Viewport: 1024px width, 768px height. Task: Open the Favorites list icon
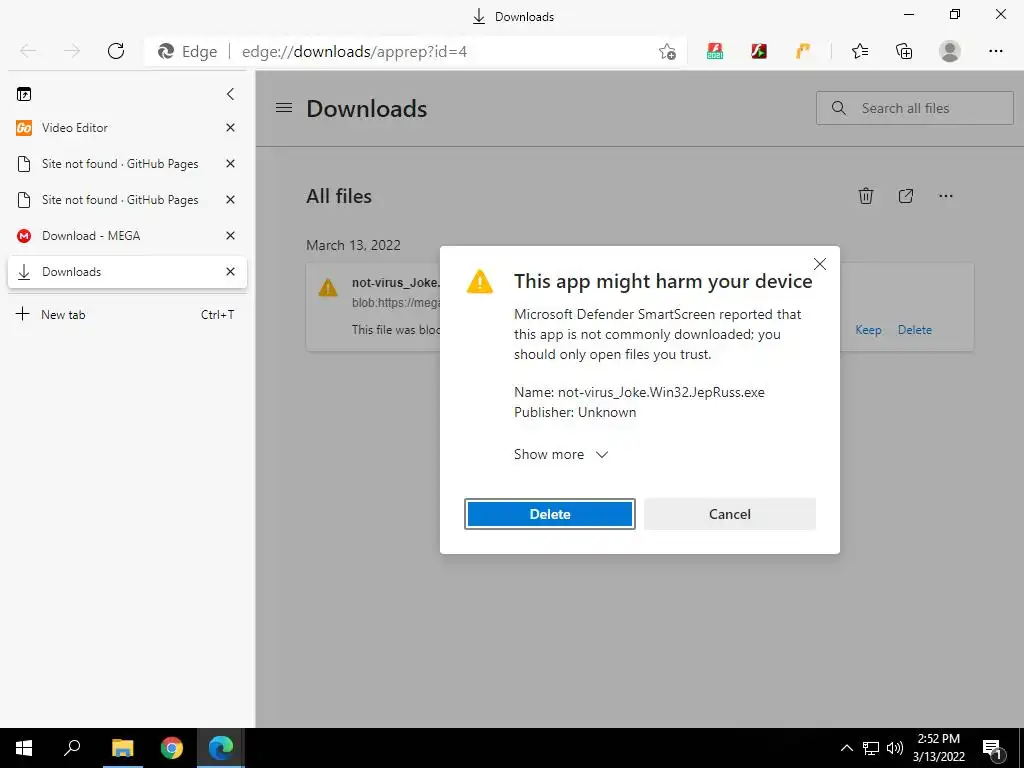(859, 51)
